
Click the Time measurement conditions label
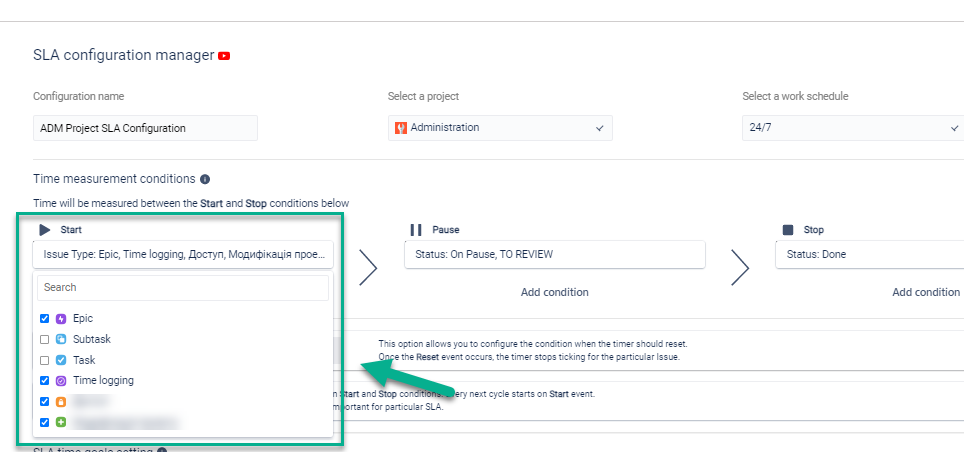coord(114,179)
